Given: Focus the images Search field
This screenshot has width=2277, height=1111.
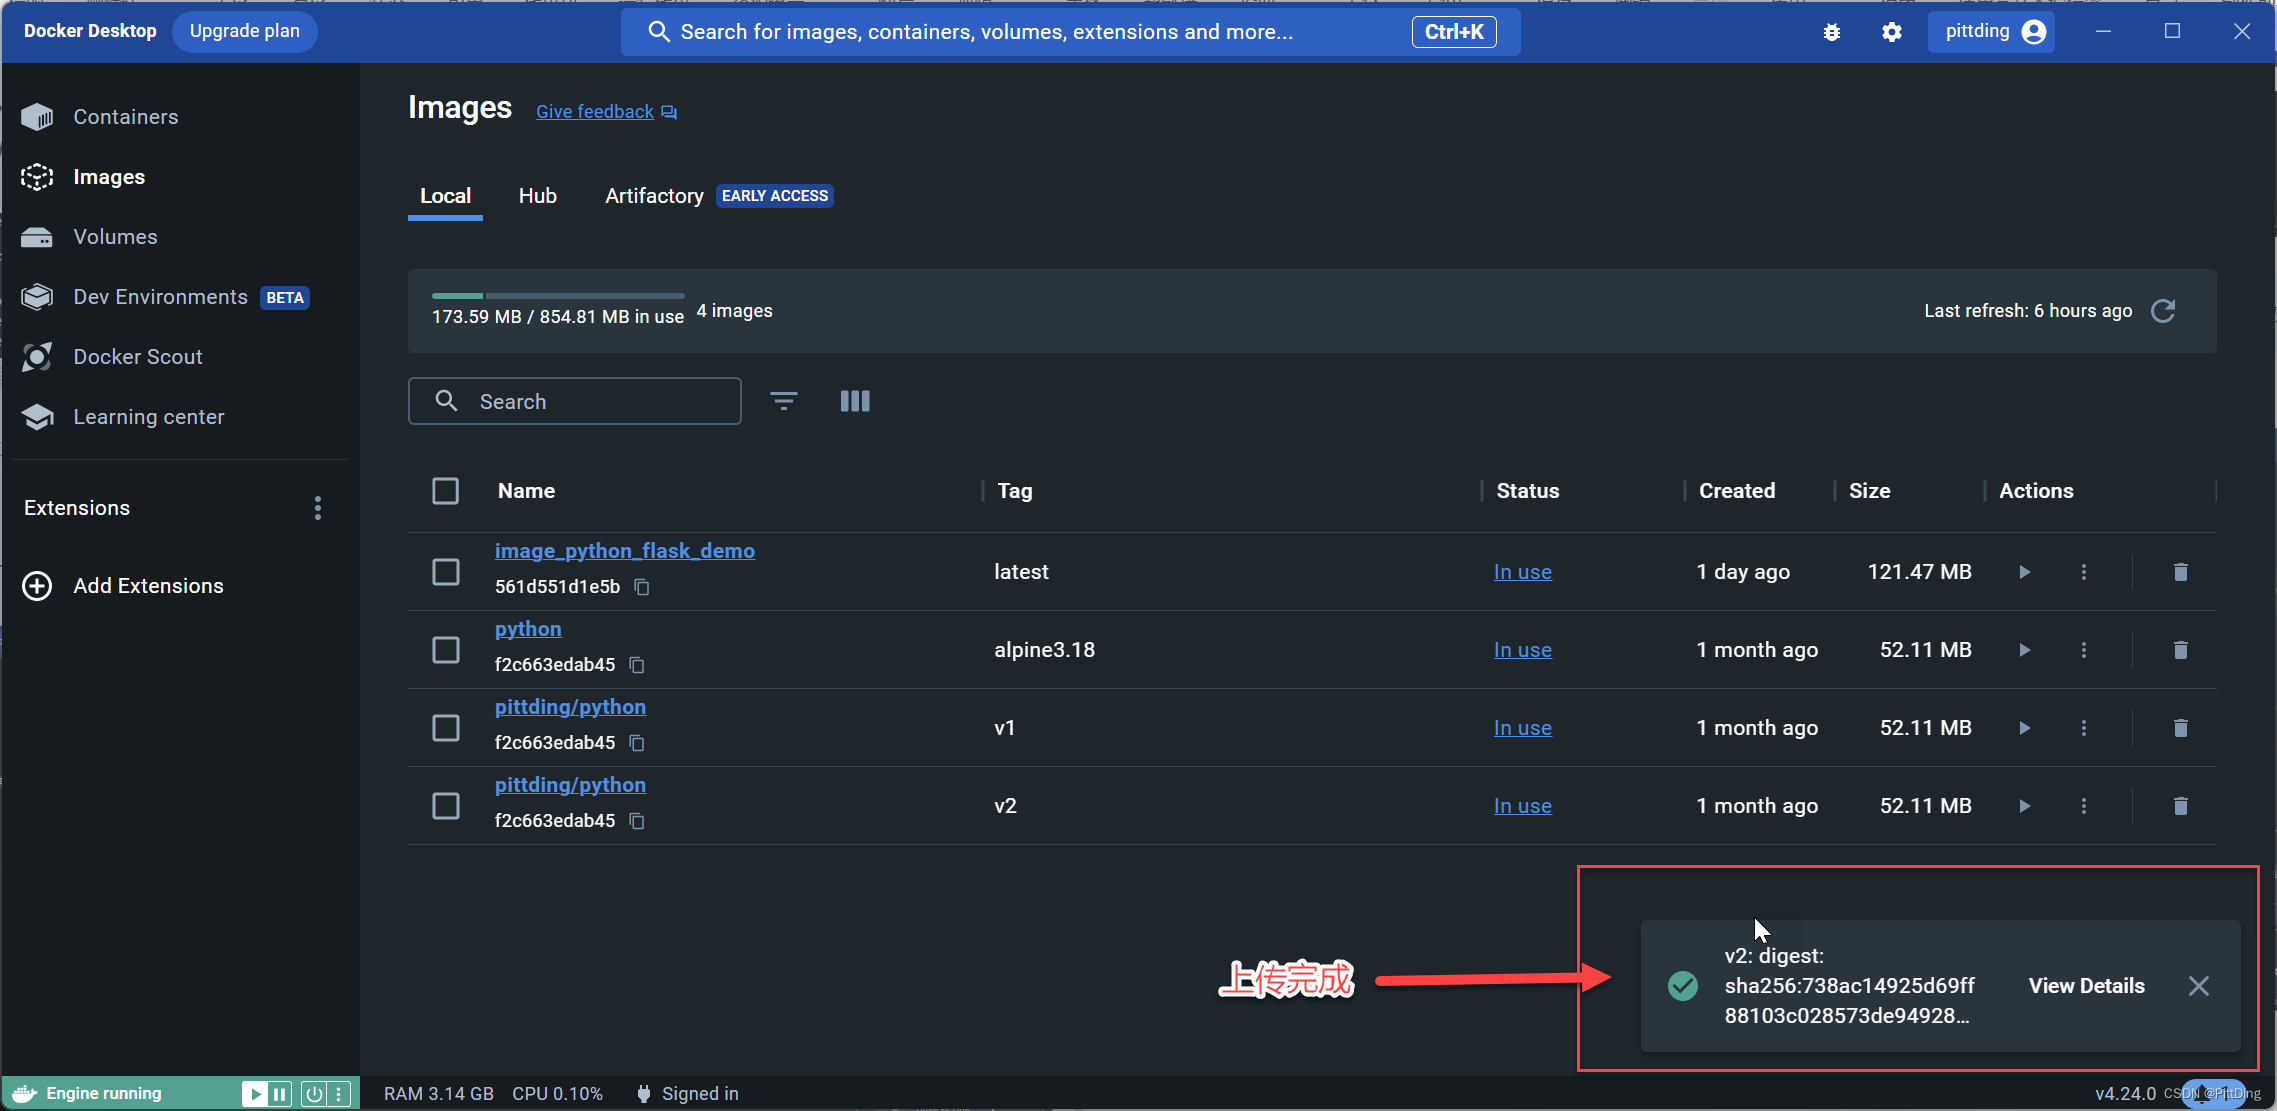Looking at the screenshot, I should click(x=575, y=401).
